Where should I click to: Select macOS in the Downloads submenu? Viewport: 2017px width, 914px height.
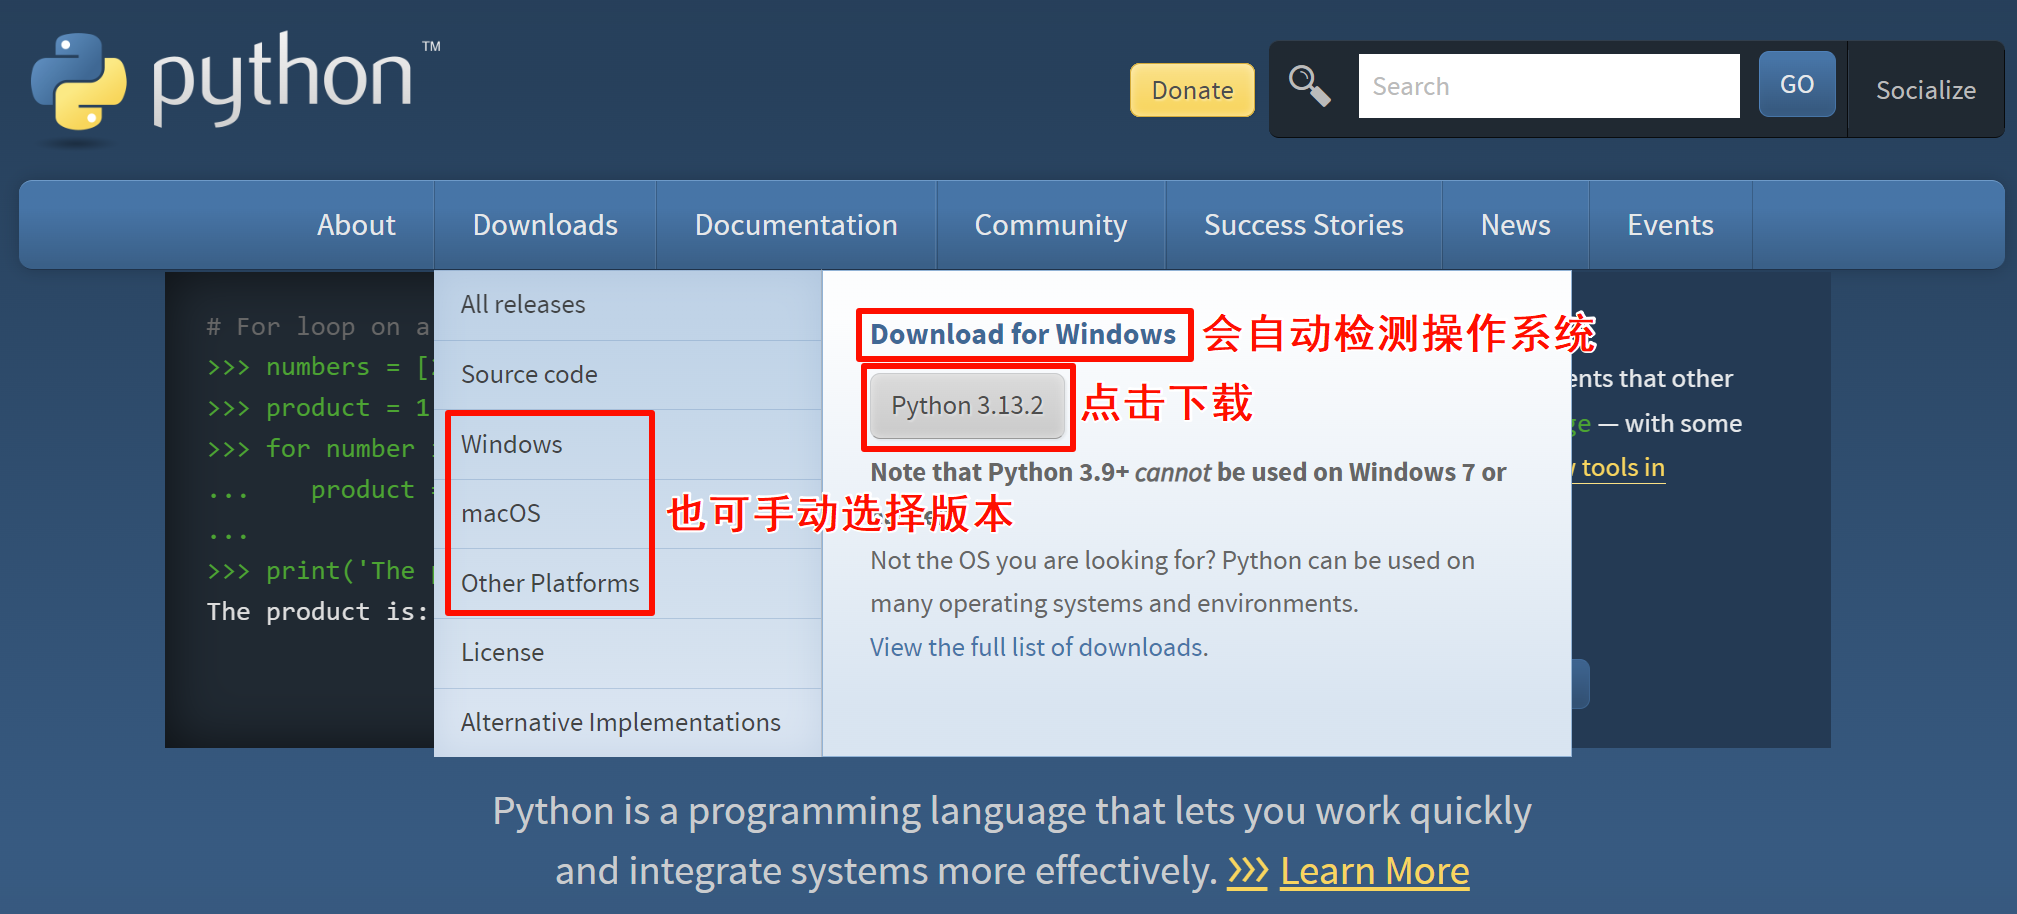pos(501,514)
